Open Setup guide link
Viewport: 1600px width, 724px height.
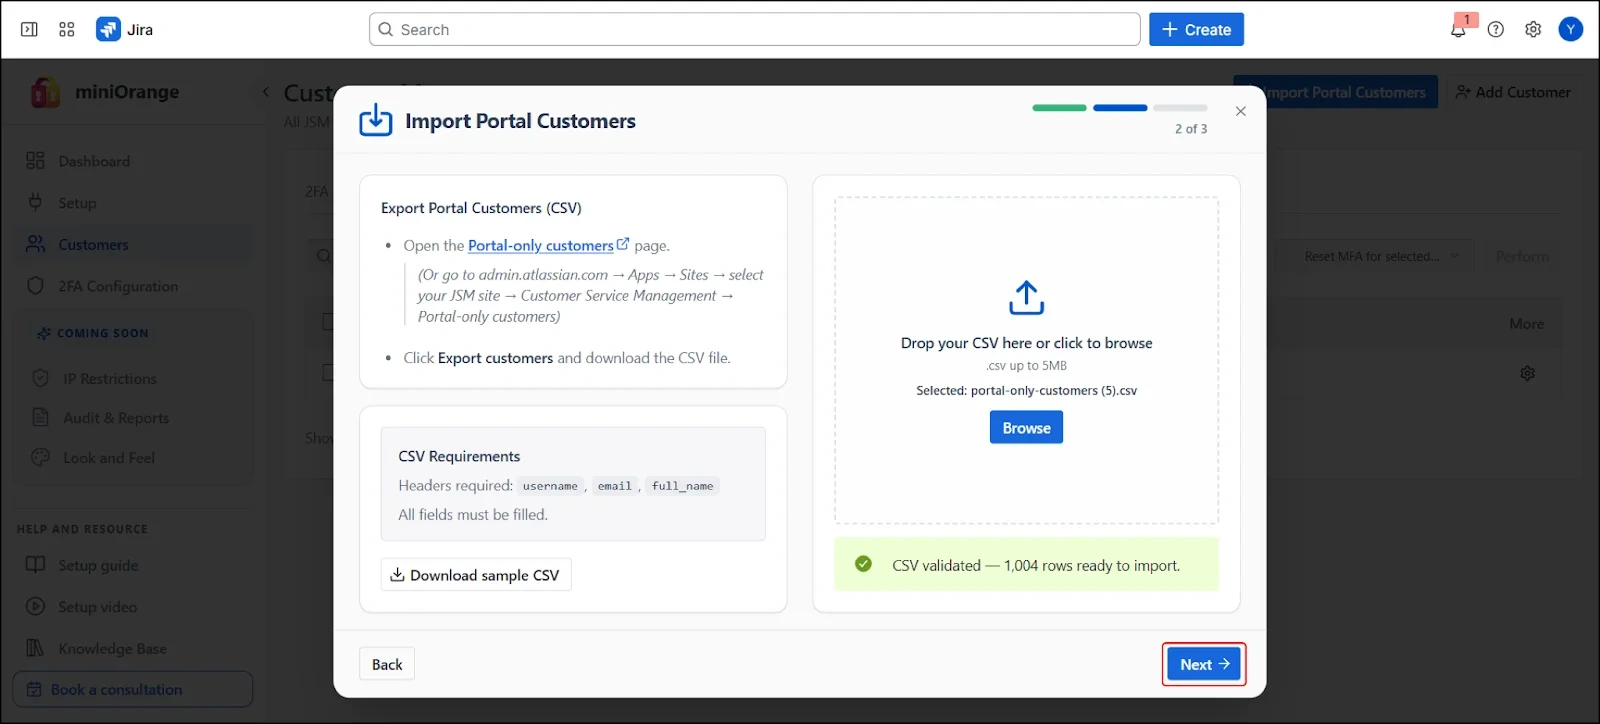click(98, 566)
